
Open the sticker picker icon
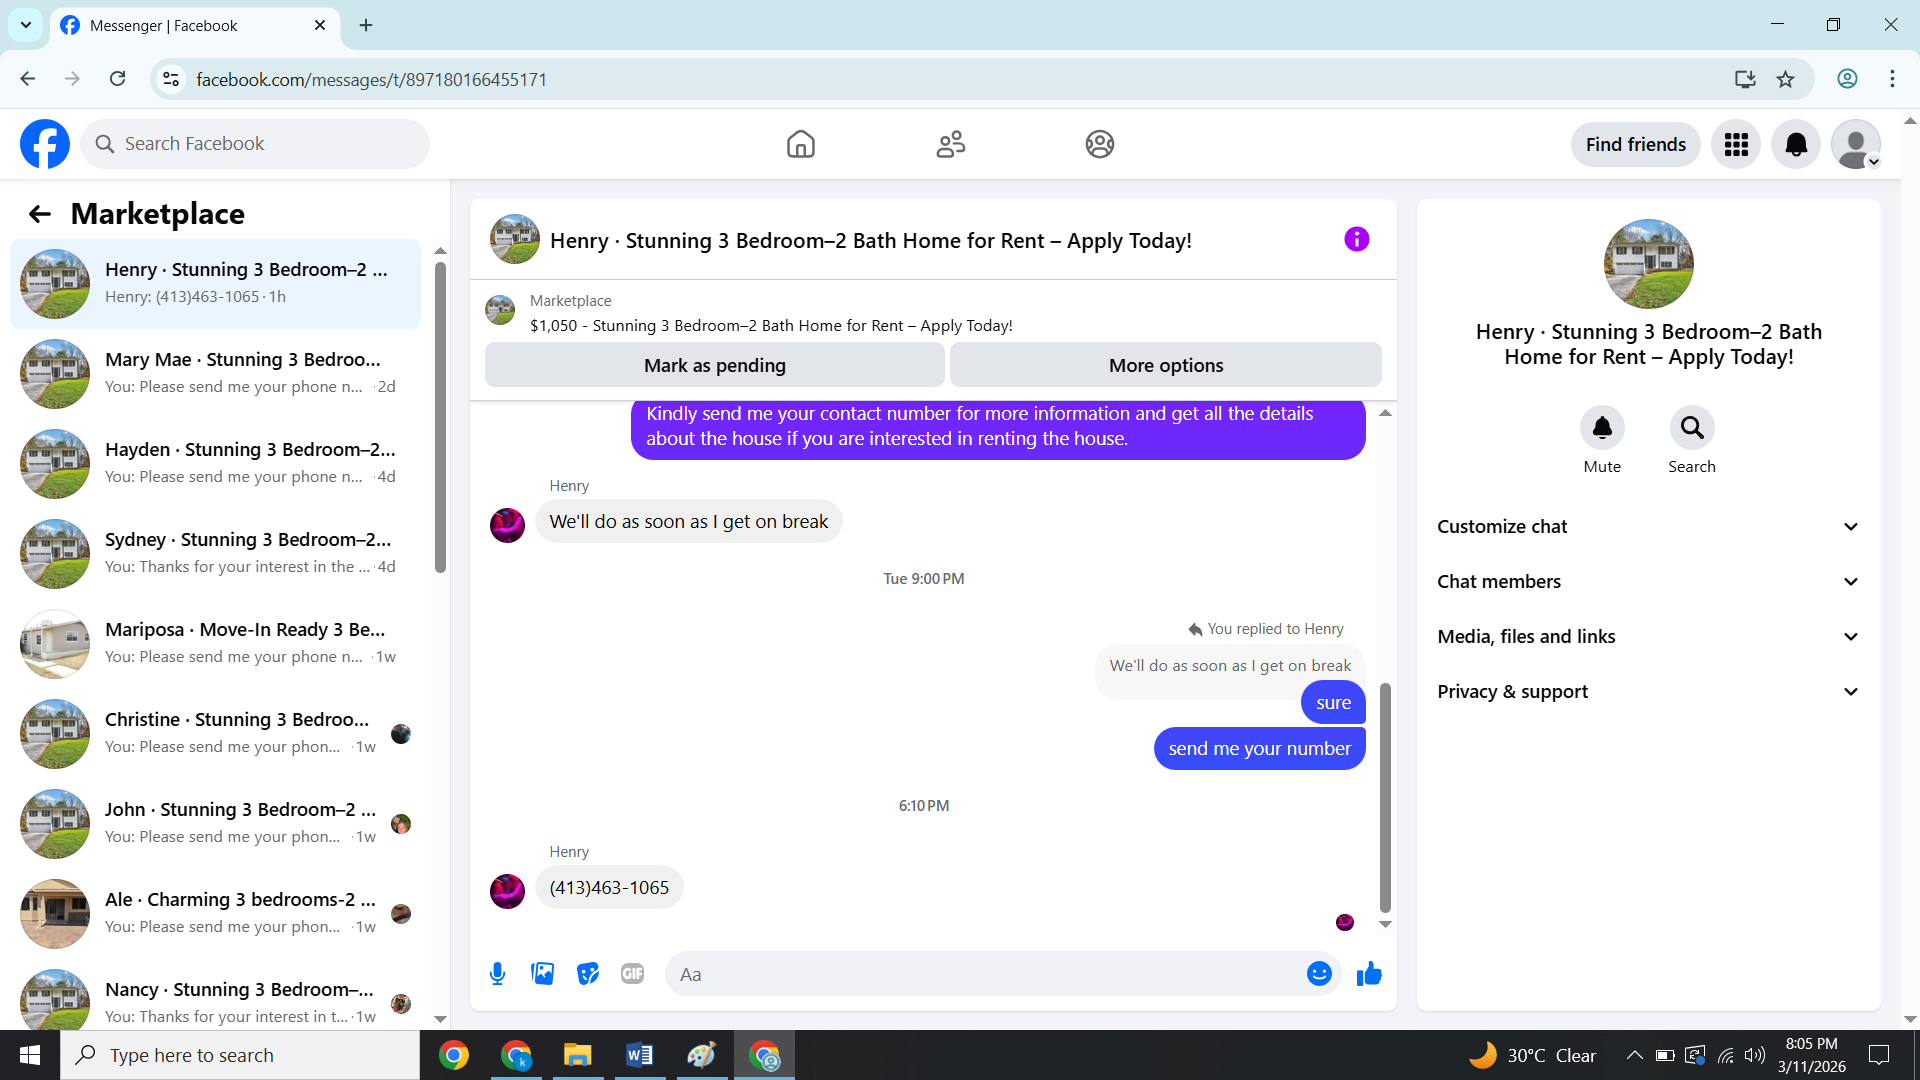point(588,974)
